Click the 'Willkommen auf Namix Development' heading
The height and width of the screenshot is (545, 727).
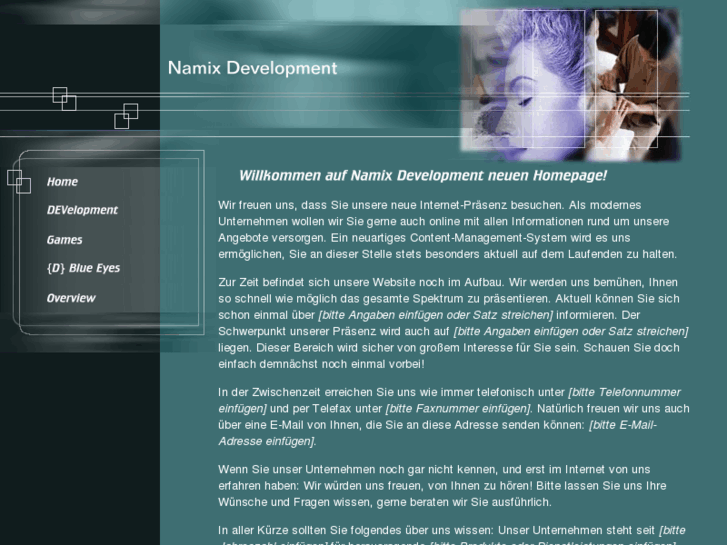[422, 176]
